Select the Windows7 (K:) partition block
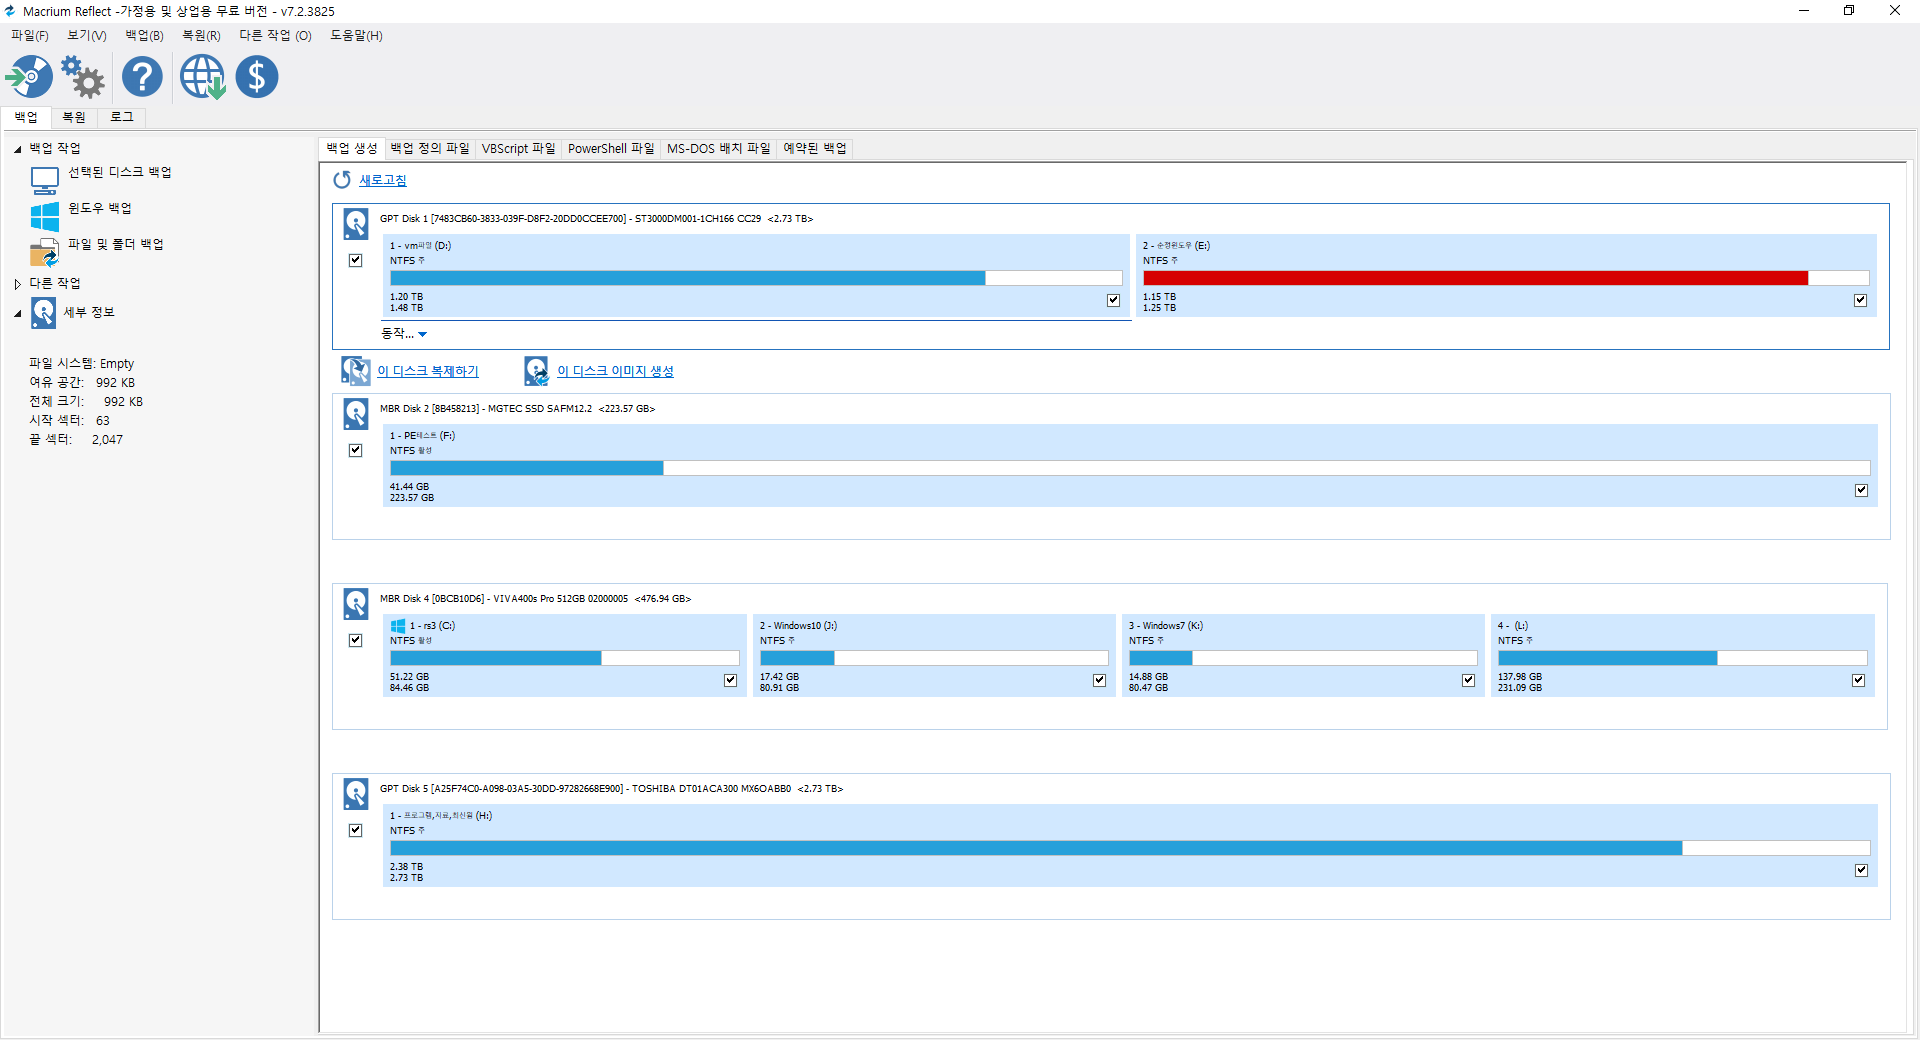The width and height of the screenshot is (1920, 1040). (1303, 656)
